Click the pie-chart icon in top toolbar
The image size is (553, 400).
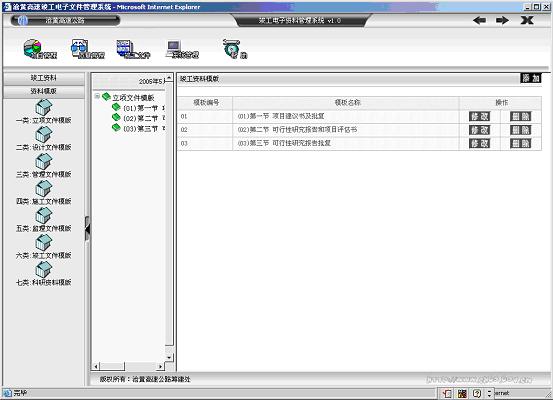tap(33, 48)
